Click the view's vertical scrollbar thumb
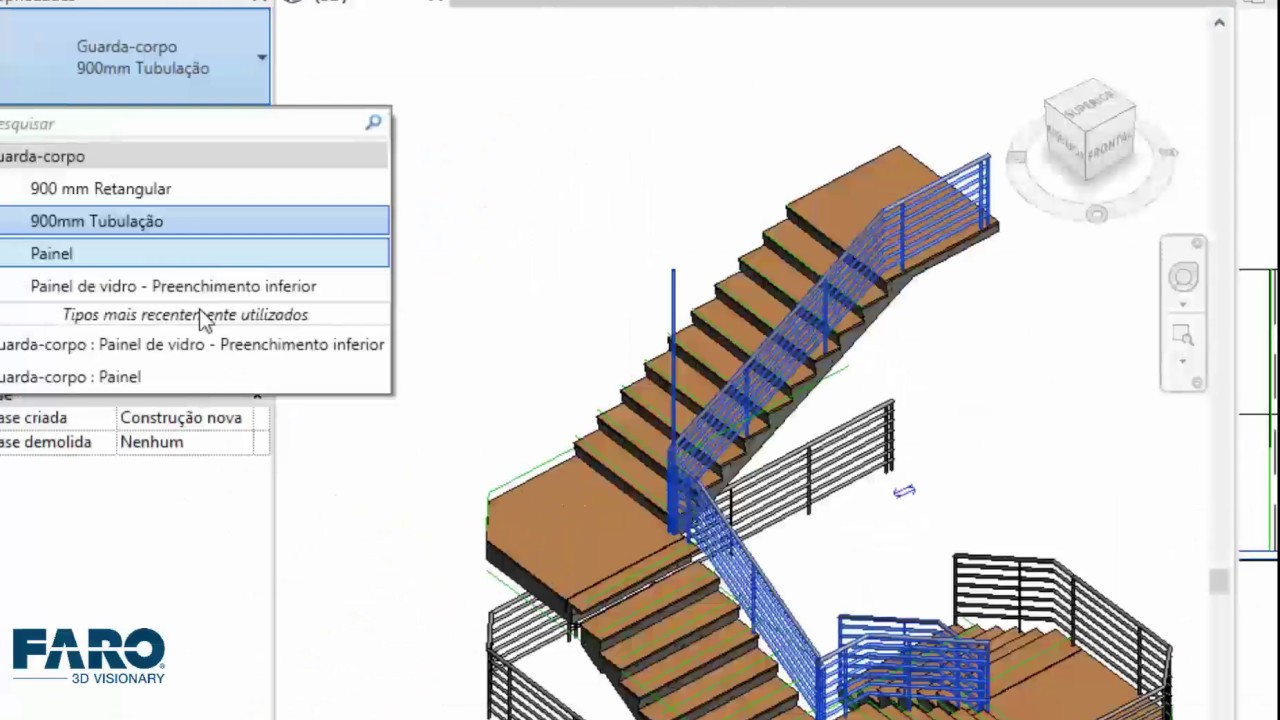Viewport: 1280px width, 720px height. tap(1219, 581)
